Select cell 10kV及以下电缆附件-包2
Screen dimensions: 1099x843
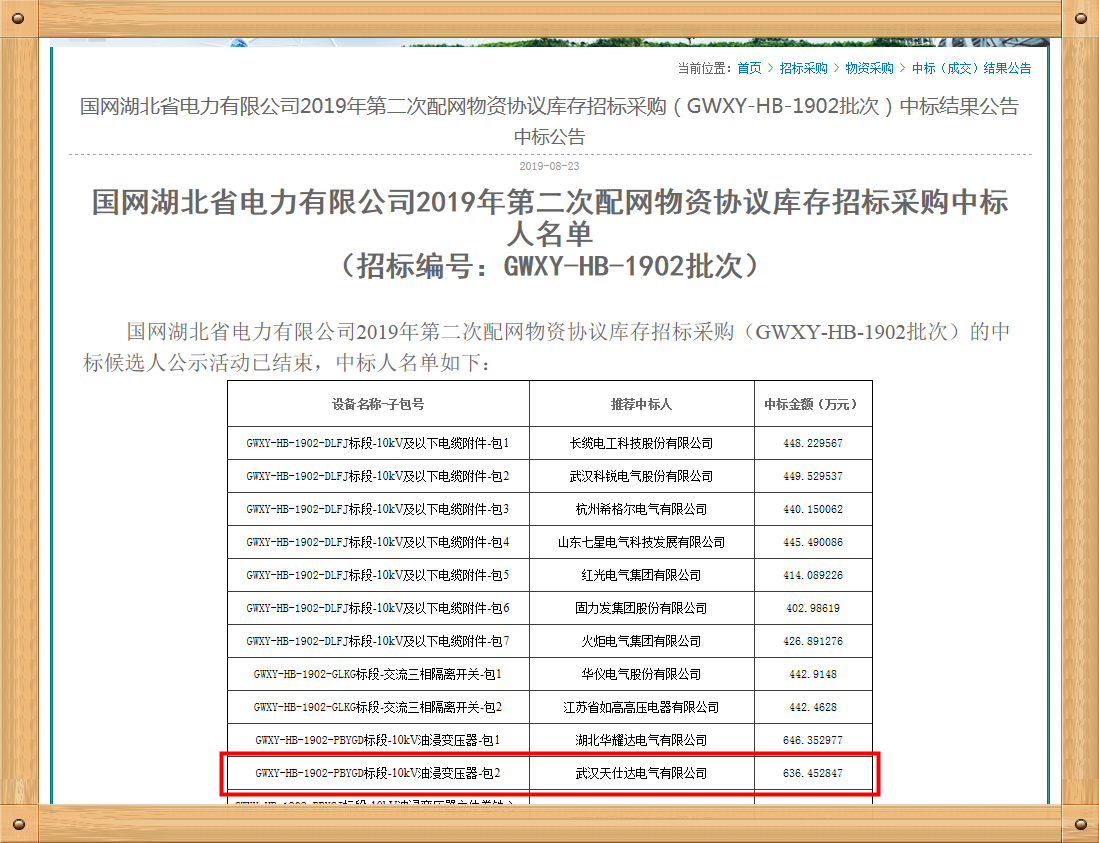[x=378, y=477]
